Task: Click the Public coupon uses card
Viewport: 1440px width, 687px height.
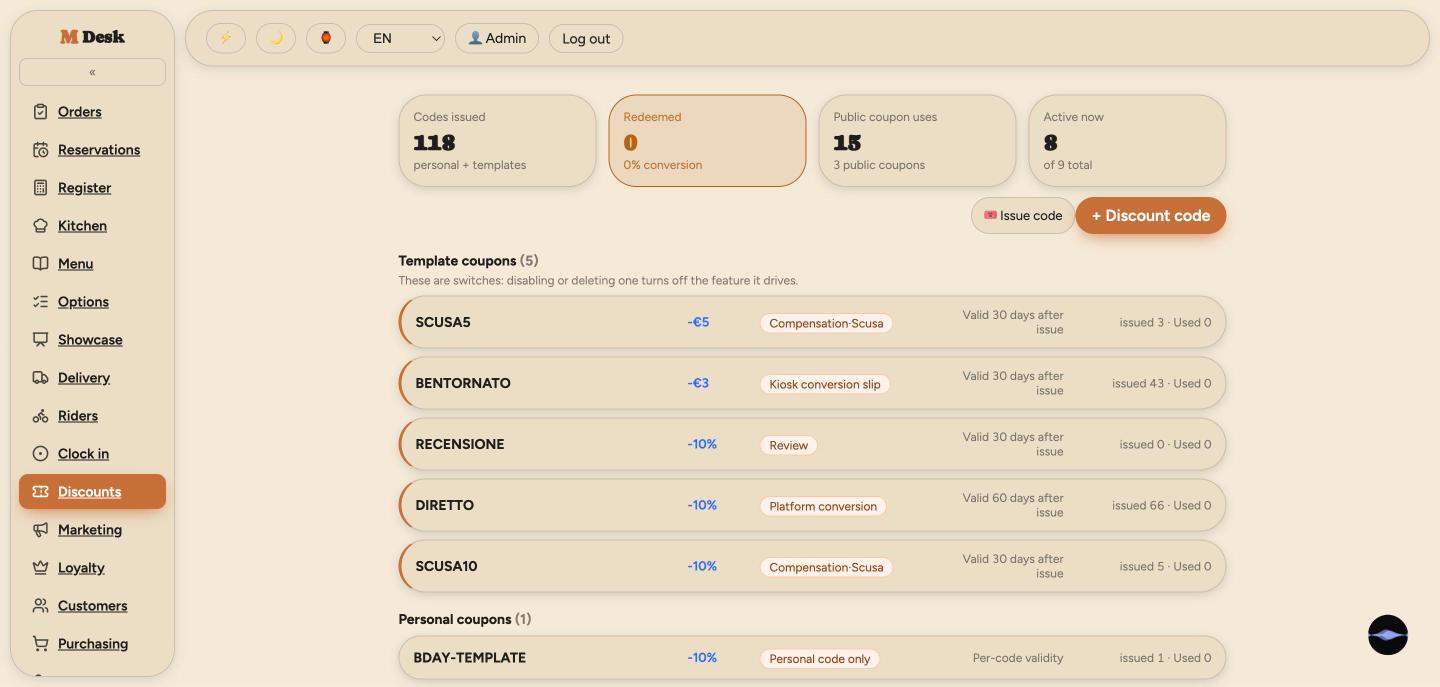Action: [x=917, y=141]
